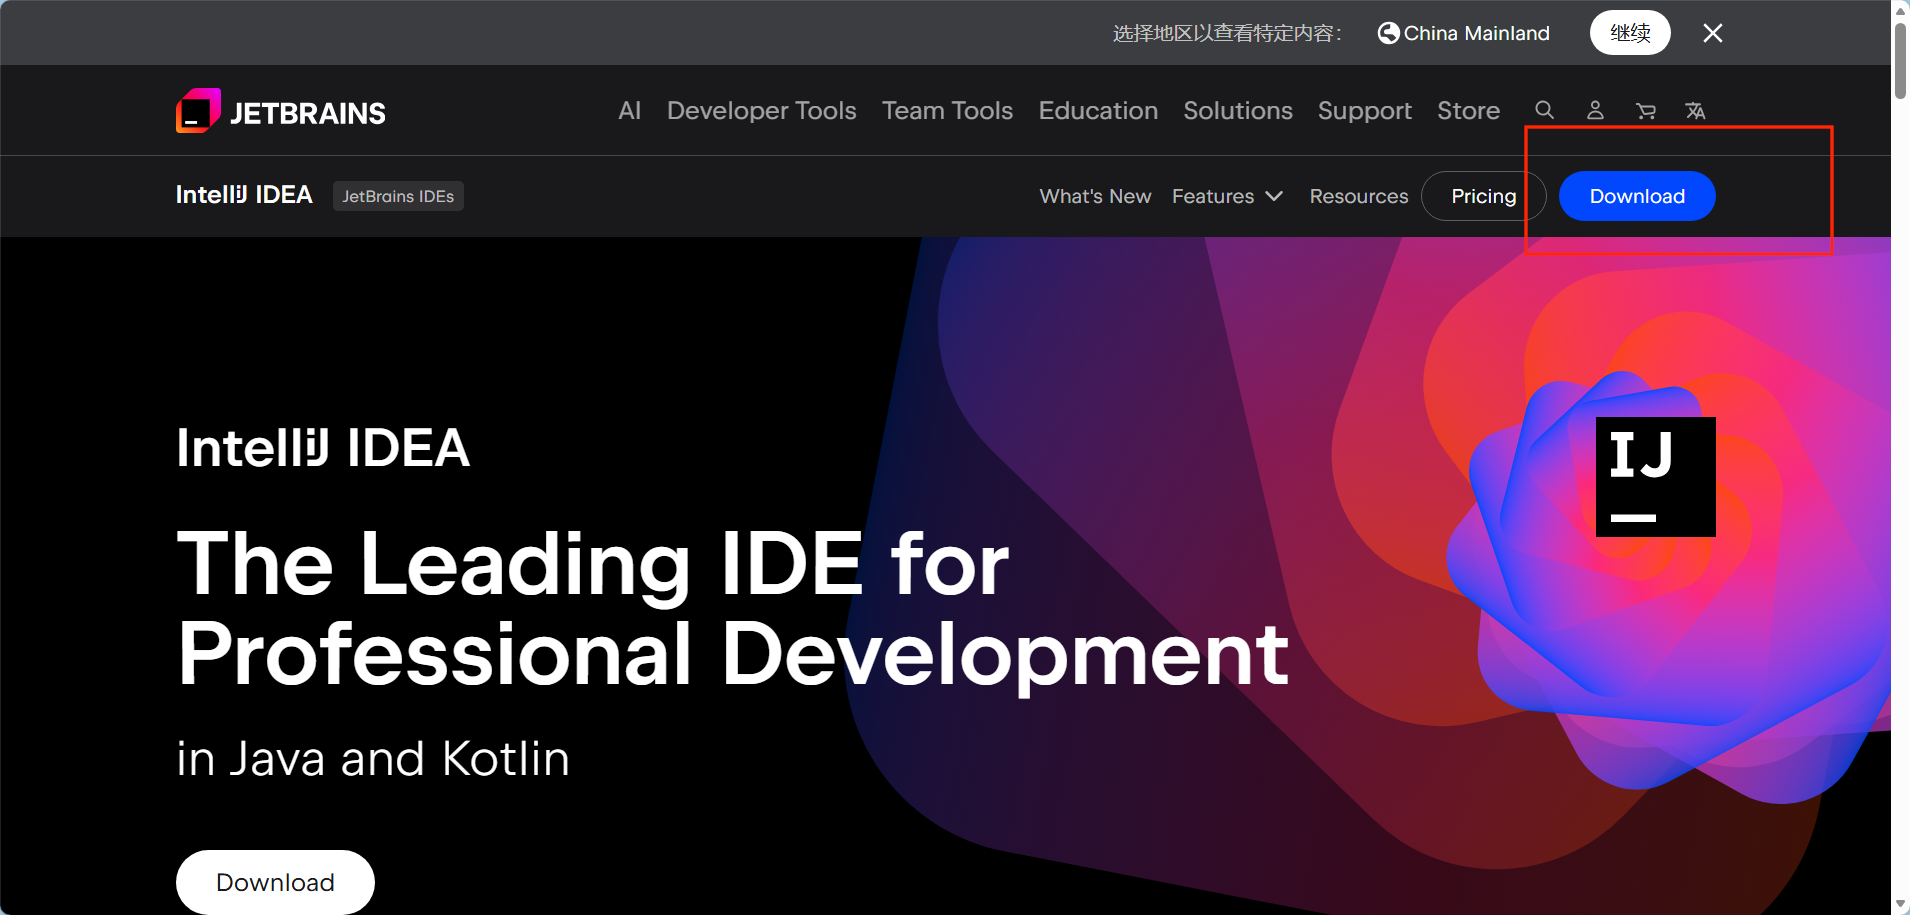Click the white Download button in hero
This screenshot has height=915, width=1910.
275,882
